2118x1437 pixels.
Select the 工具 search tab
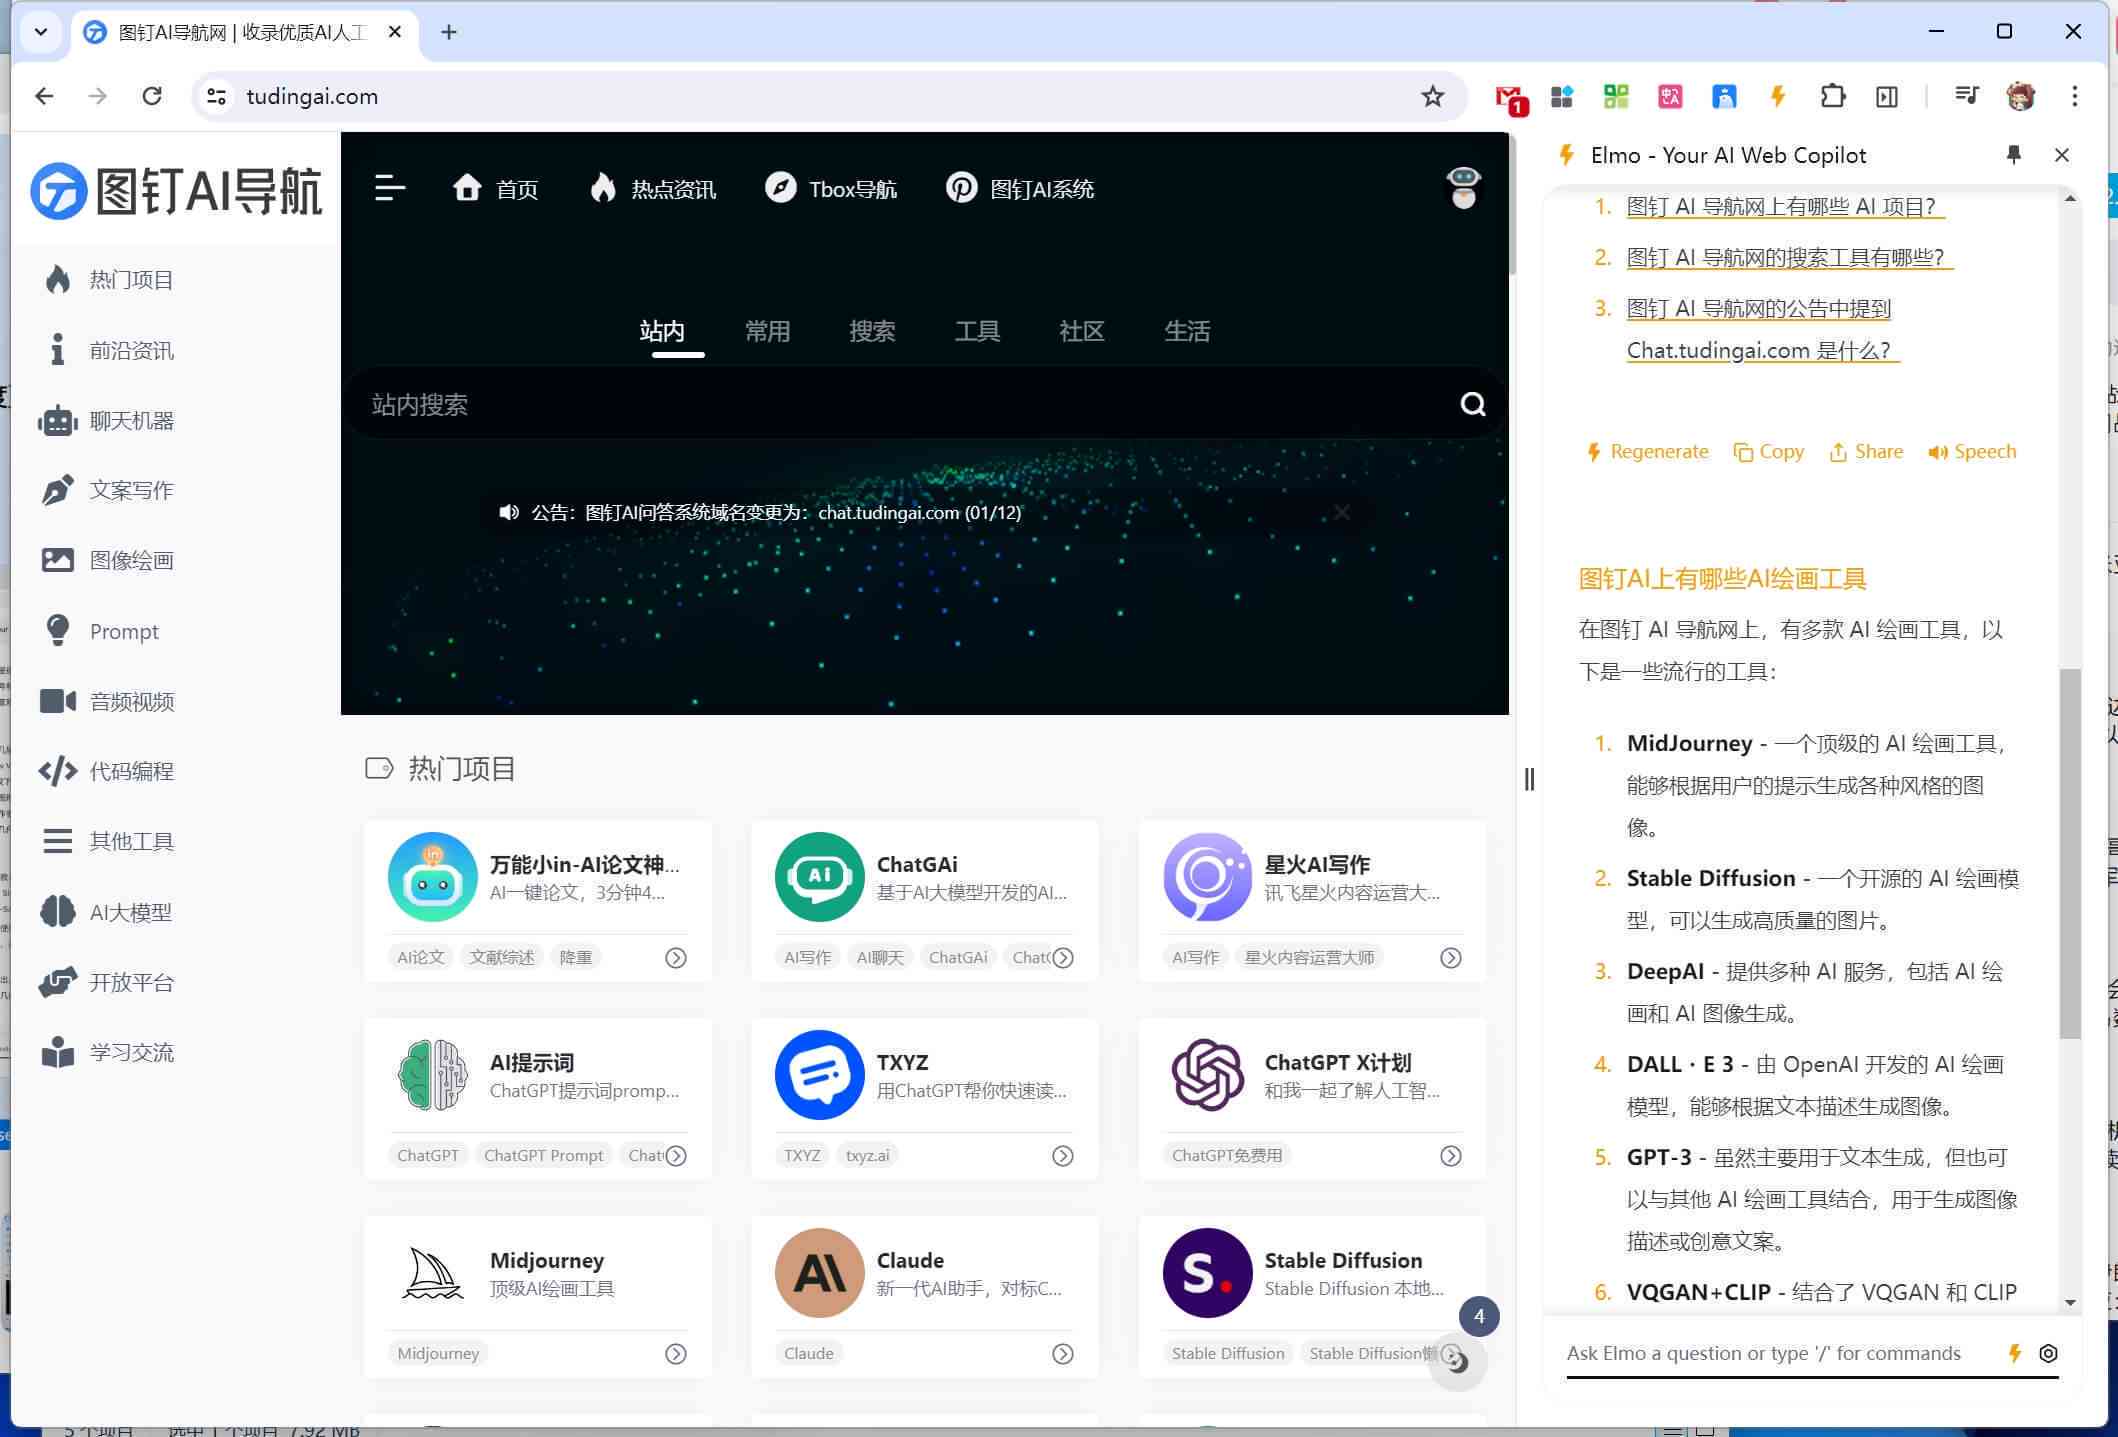(977, 331)
